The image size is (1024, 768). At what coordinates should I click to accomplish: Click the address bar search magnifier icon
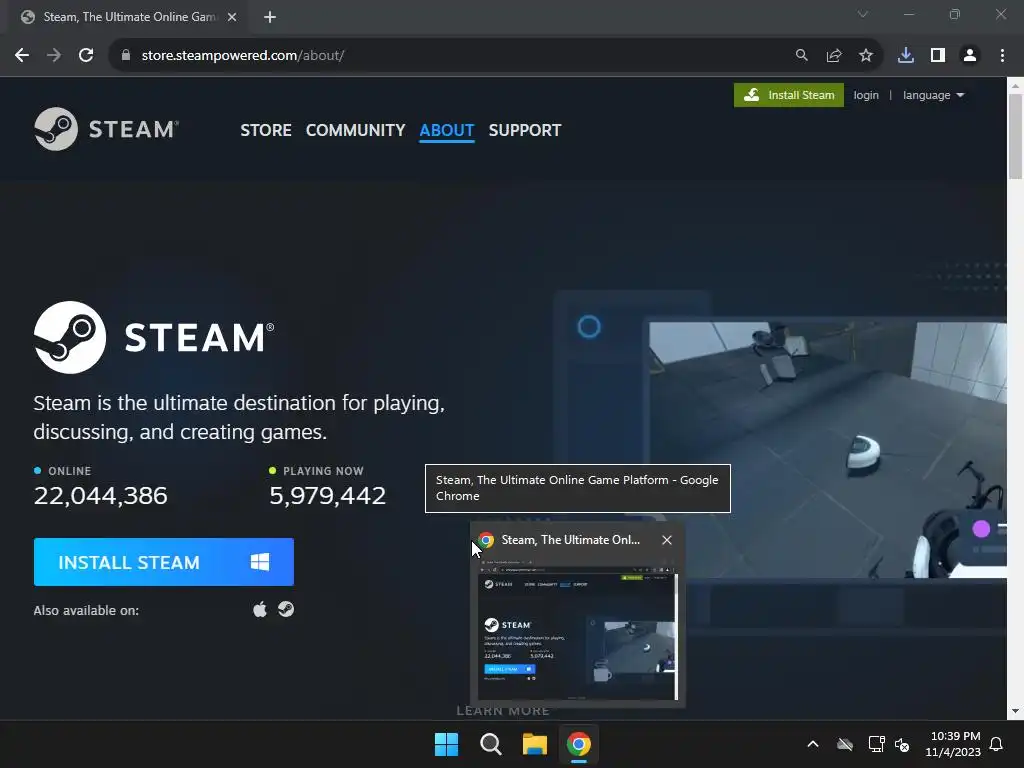801,56
